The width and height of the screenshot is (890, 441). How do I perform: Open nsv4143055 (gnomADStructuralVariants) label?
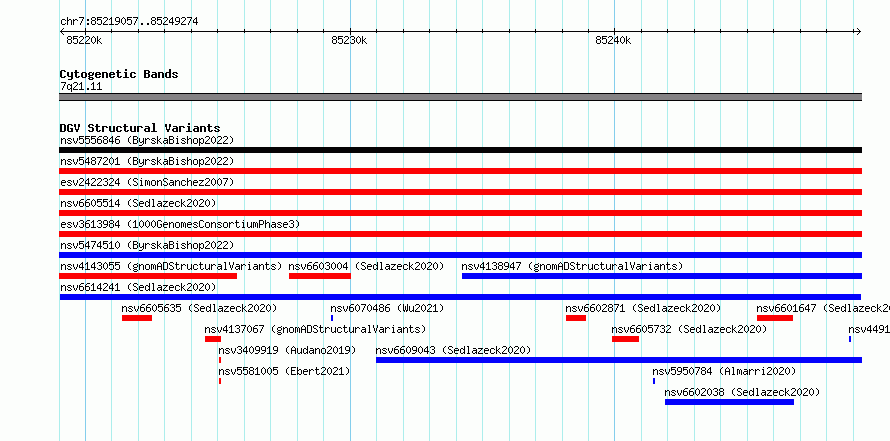tap(171, 266)
